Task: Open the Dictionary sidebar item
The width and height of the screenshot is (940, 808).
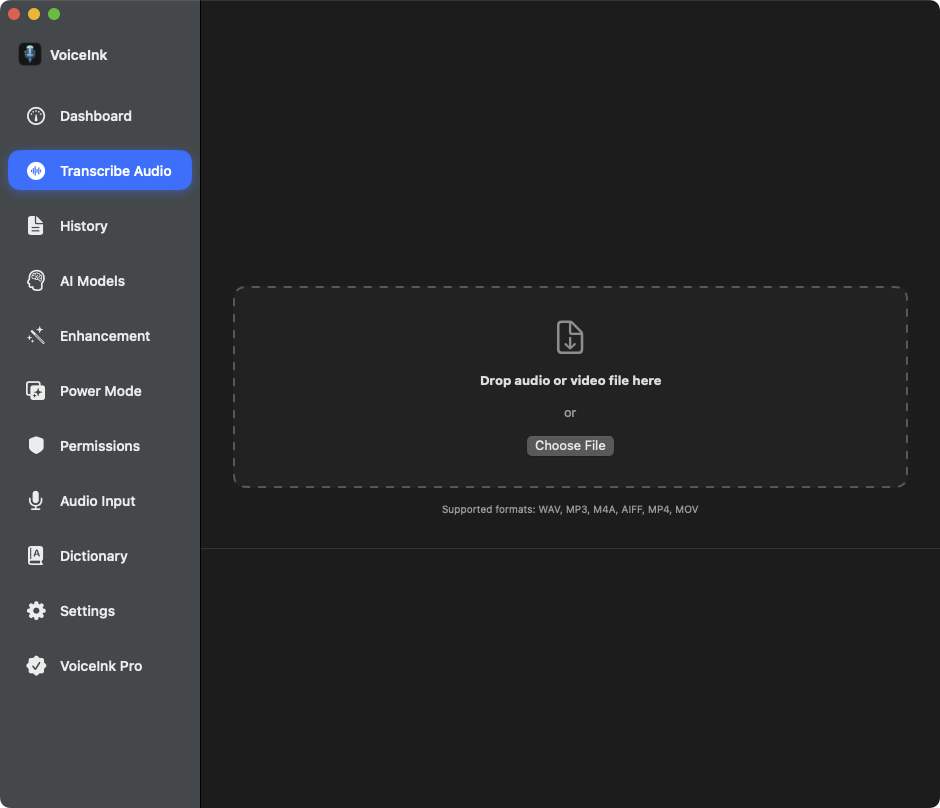Action: pos(93,556)
